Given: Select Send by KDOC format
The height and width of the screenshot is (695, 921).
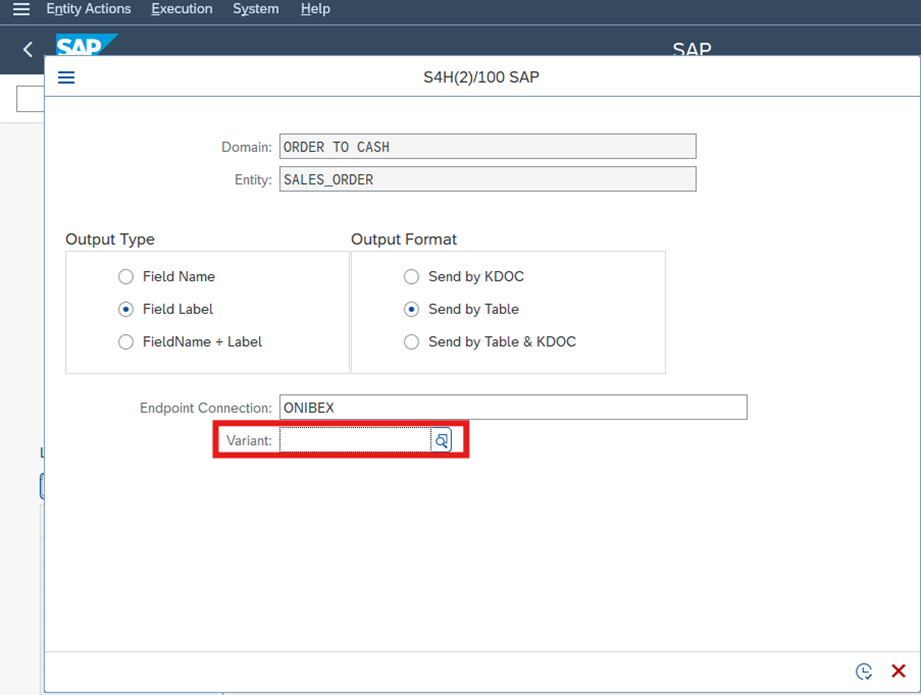Looking at the screenshot, I should point(411,277).
